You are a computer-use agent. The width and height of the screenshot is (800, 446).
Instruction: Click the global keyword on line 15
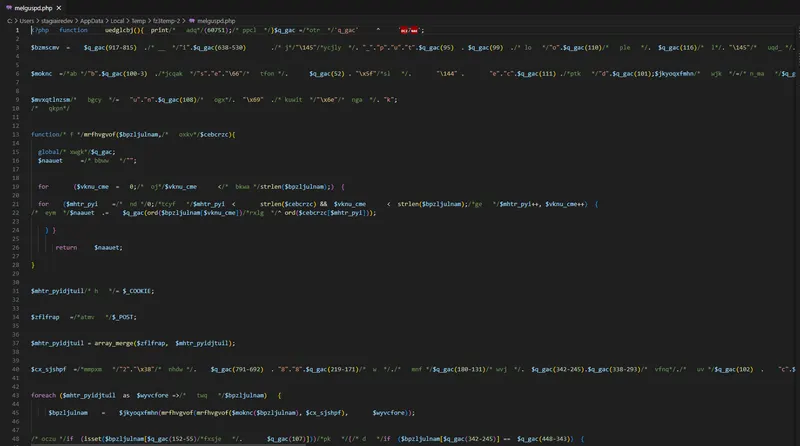click(x=48, y=152)
